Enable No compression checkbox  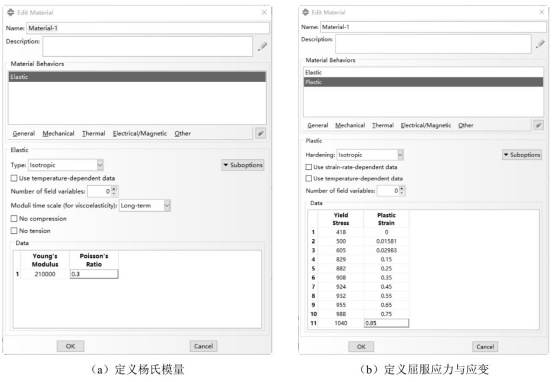click(14, 219)
